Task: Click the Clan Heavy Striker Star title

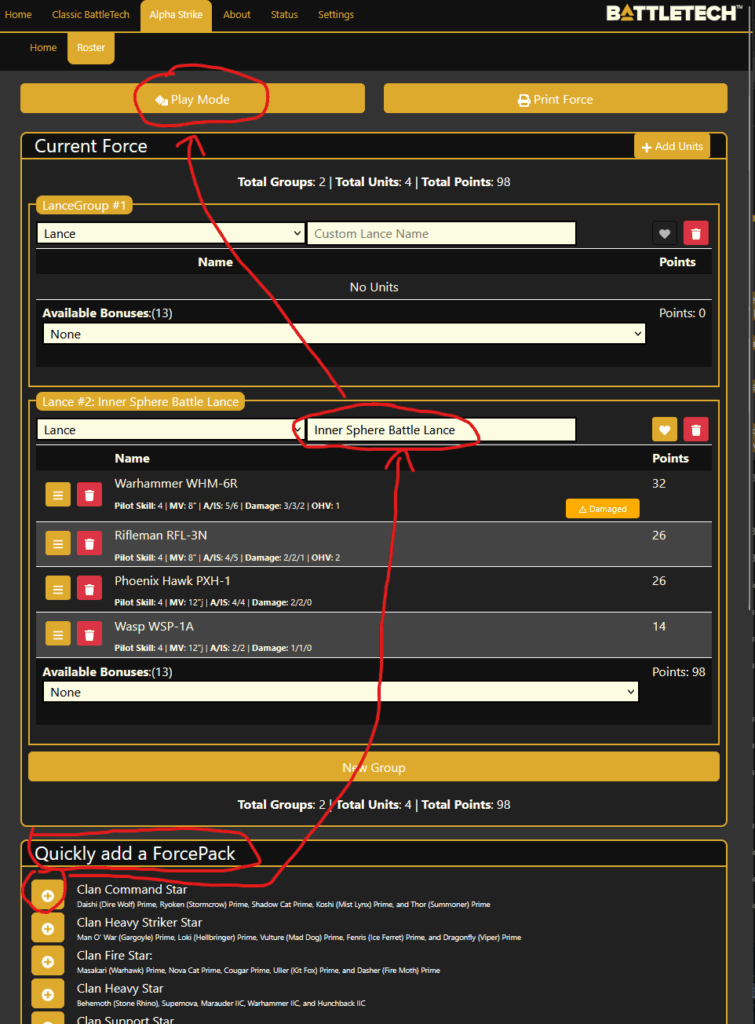Action: pyautogui.click(x=139, y=922)
